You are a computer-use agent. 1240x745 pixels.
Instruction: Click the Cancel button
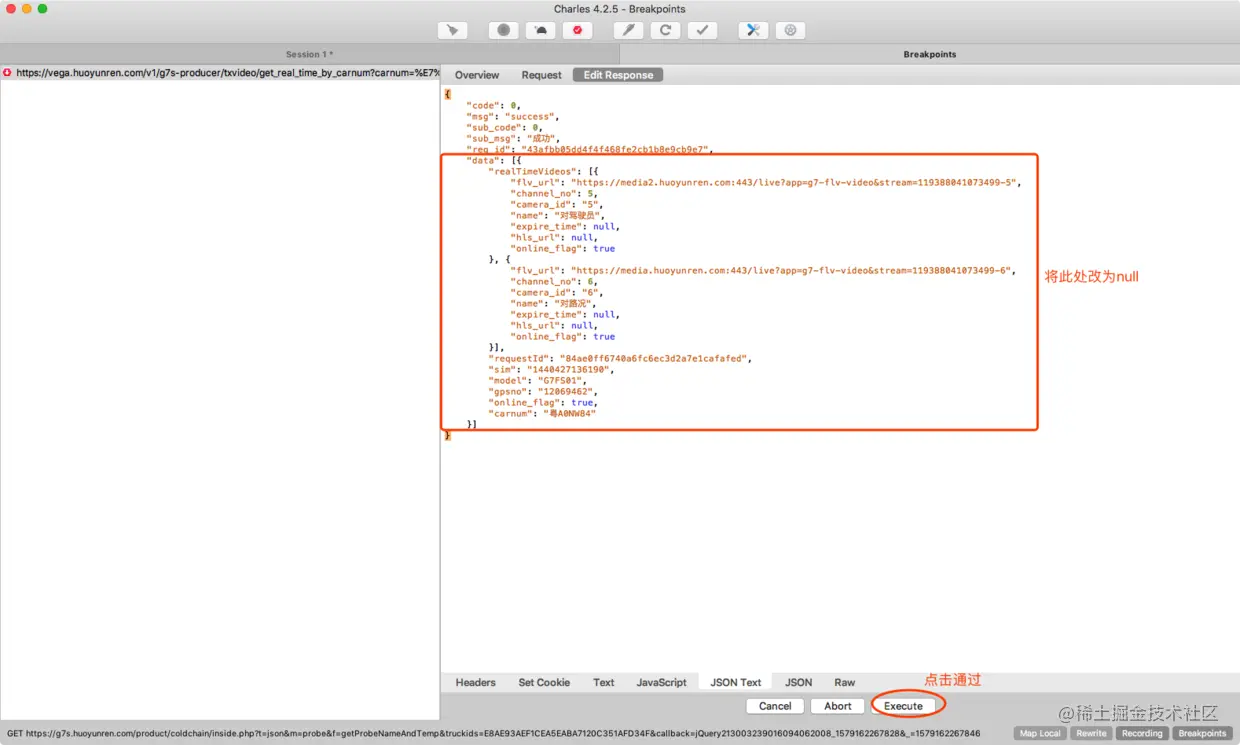[x=775, y=705]
